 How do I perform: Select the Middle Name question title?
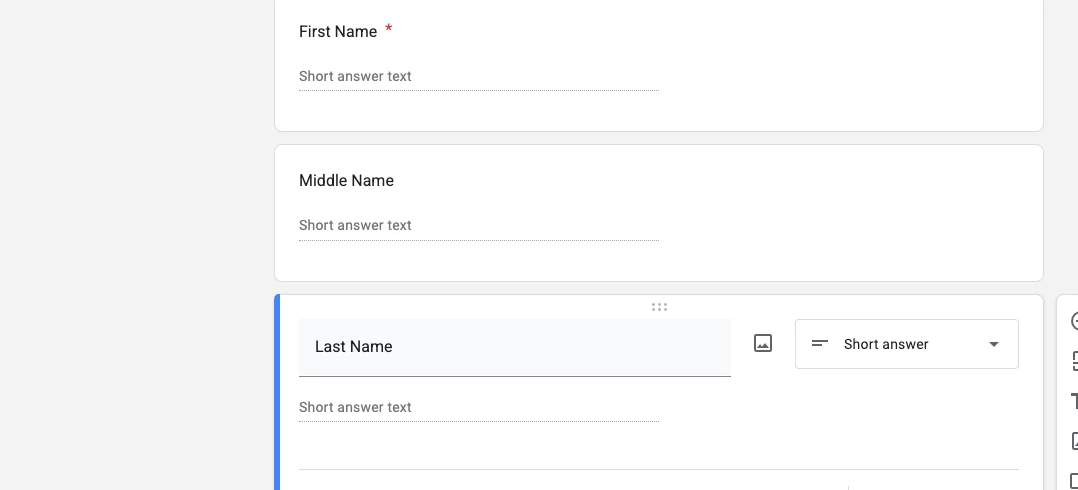[346, 181]
